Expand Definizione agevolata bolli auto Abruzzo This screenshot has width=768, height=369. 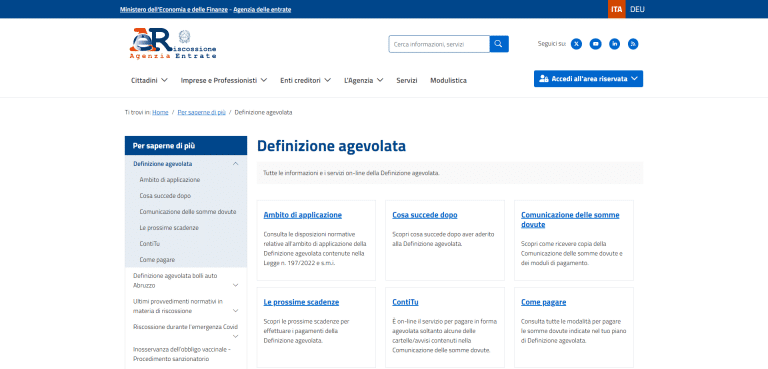[x=235, y=285]
